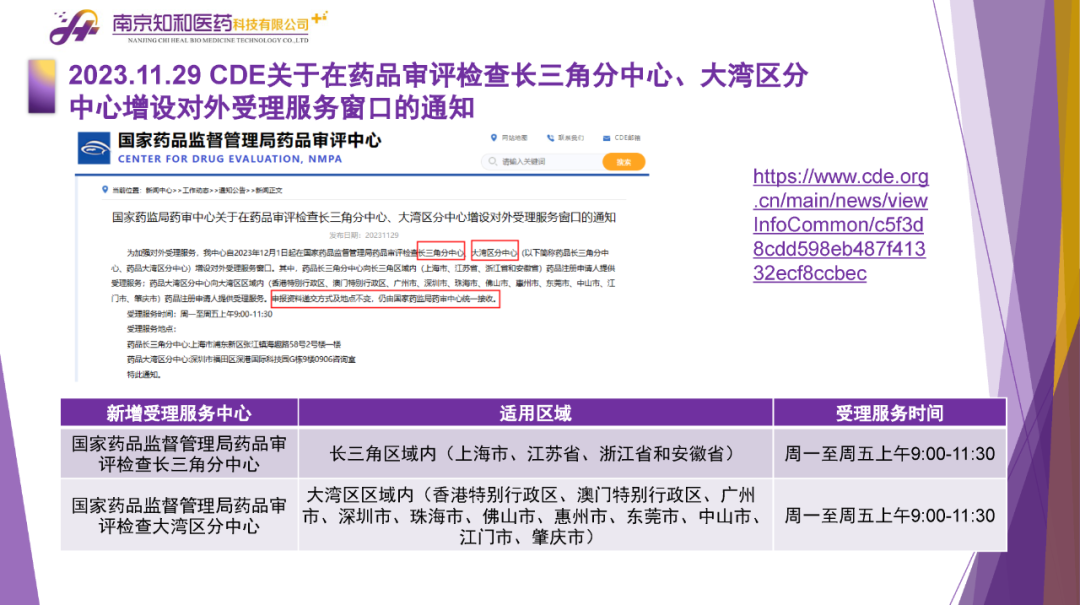Select the 新增受理服务中心 table header
Screen dimensions: 1080x605
tap(179, 413)
